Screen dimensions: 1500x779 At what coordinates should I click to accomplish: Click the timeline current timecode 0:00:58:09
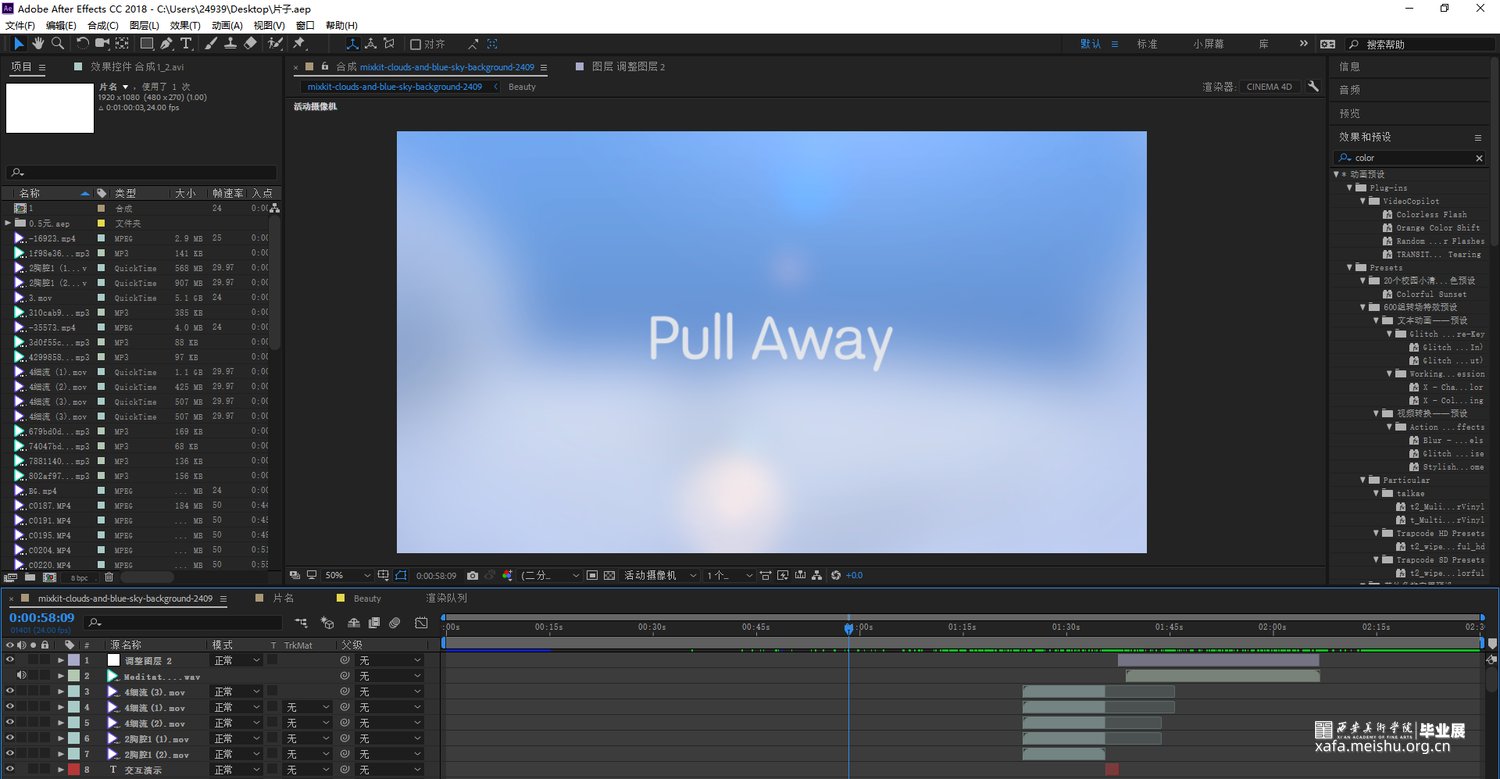pos(42,618)
